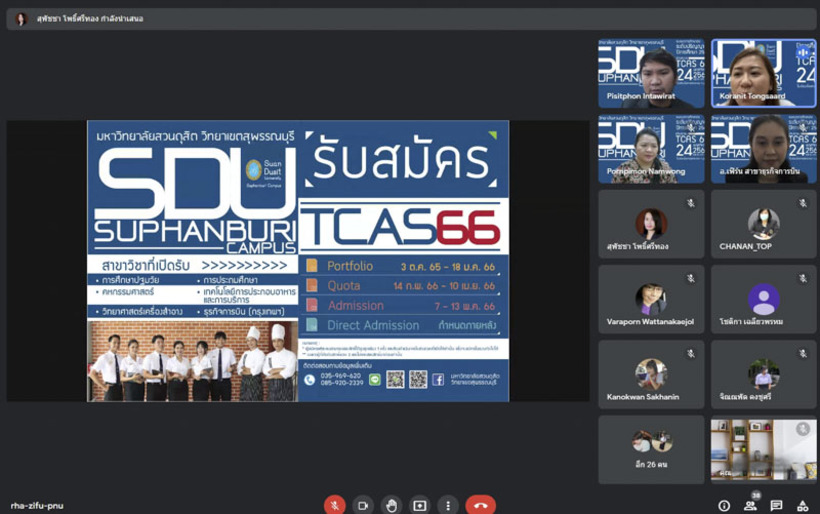Open the chat panel icon

click(x=776, y=506)
